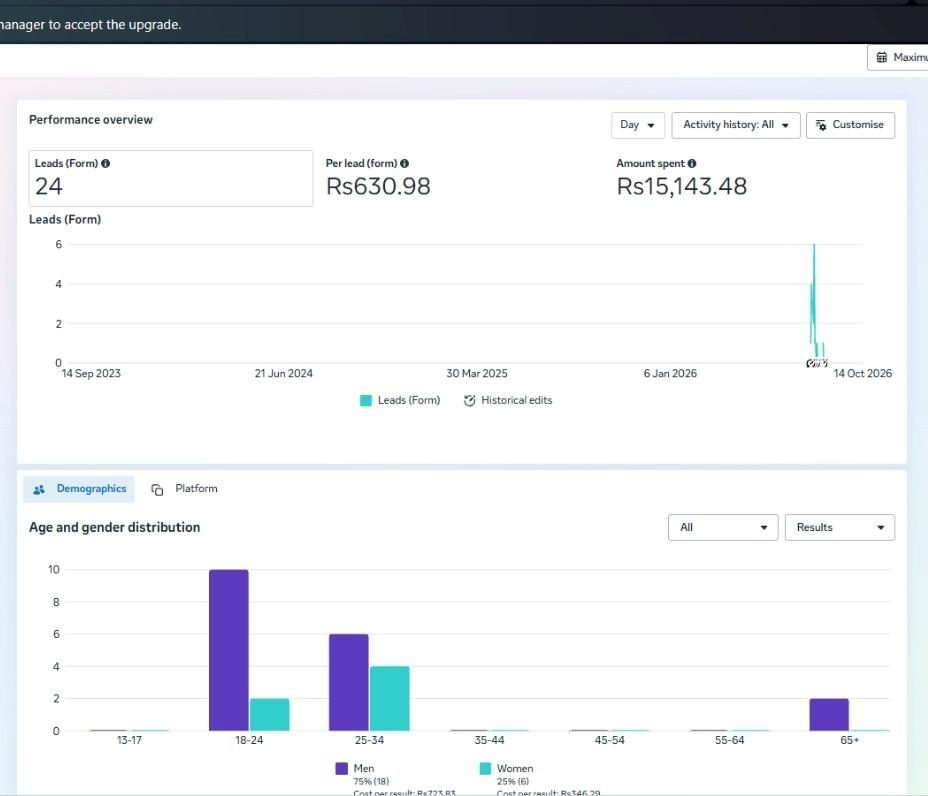Click the calendar icon in the date button

[x=882, y=57]
